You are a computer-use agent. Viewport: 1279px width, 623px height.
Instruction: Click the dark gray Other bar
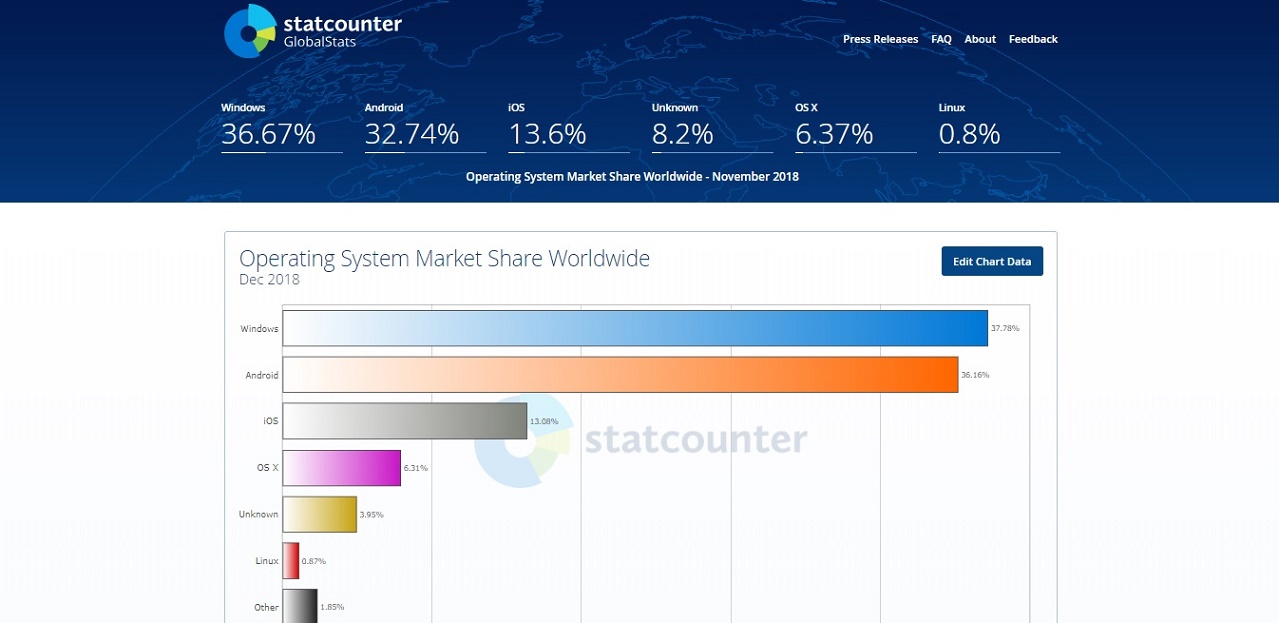300,607
